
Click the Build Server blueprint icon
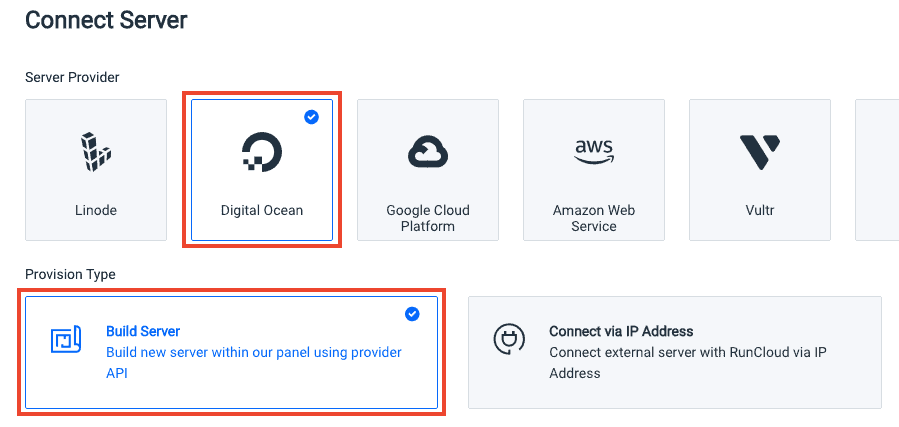[65, 341]
